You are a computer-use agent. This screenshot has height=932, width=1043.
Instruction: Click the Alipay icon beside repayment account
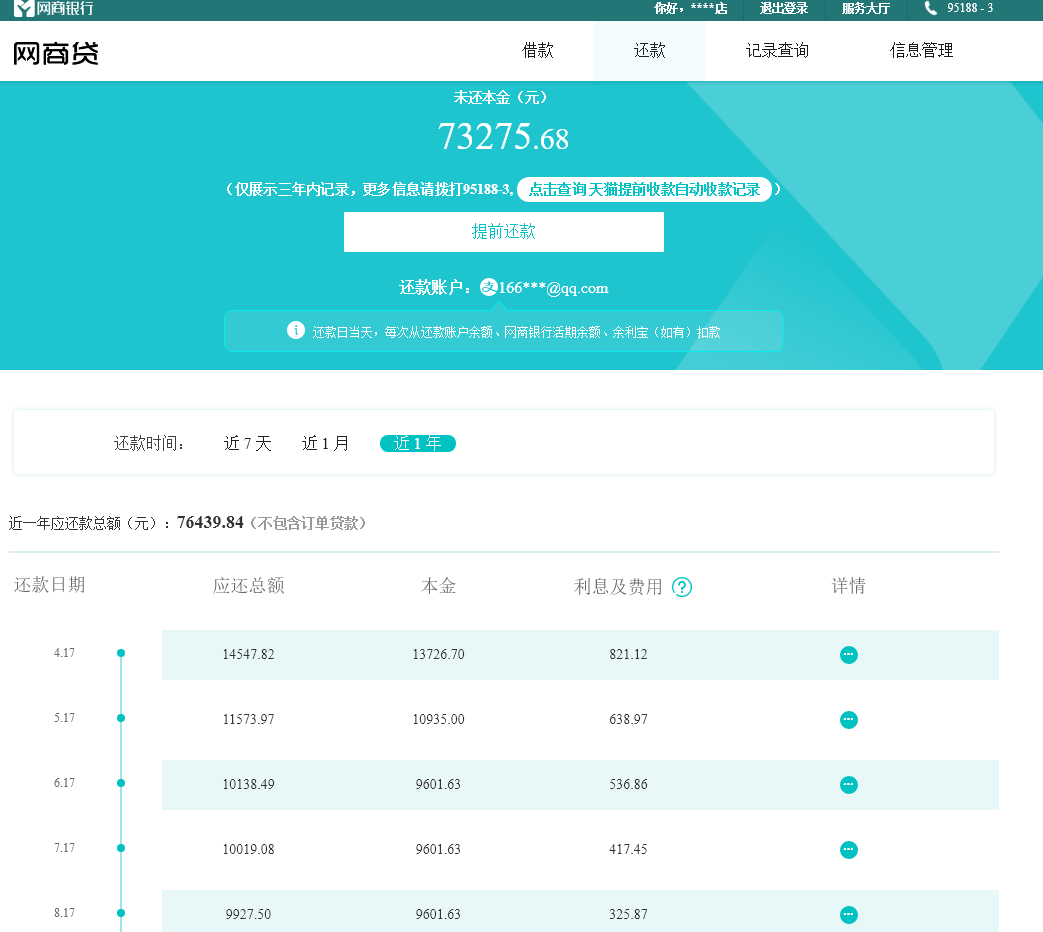(489, 287)
